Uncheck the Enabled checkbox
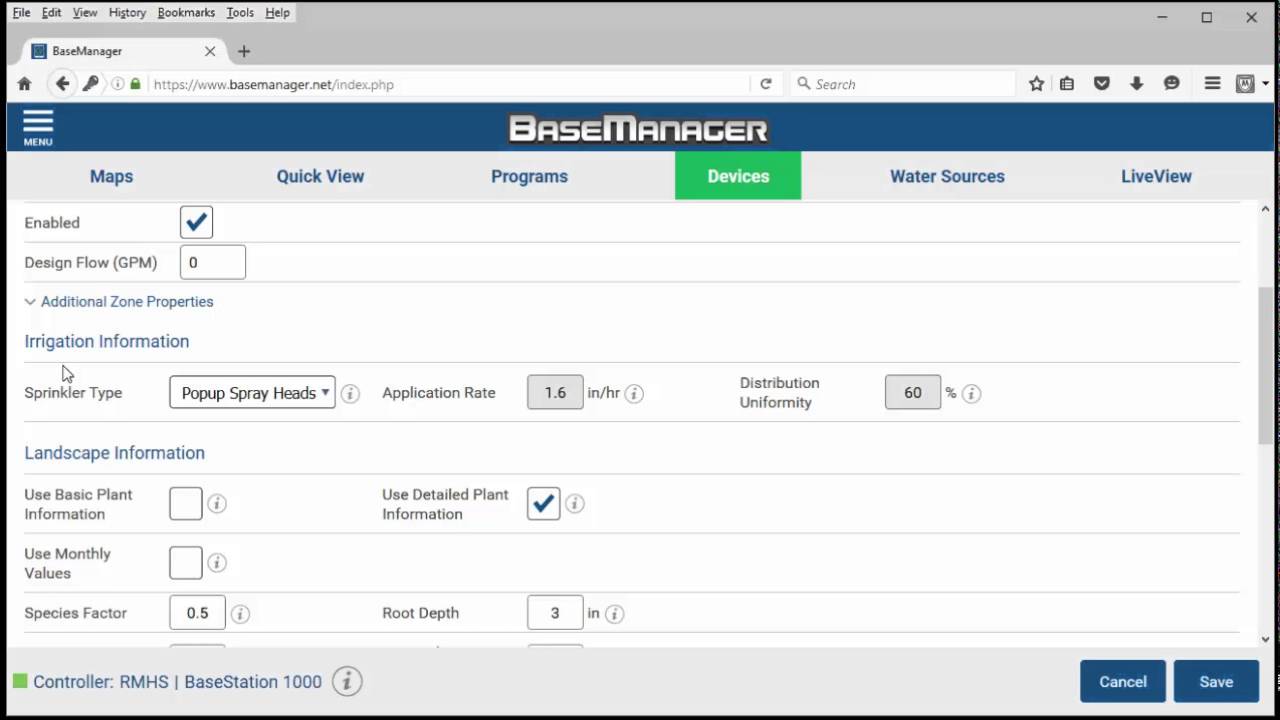This screenshot has width=1280, height=720. [196, 222]
